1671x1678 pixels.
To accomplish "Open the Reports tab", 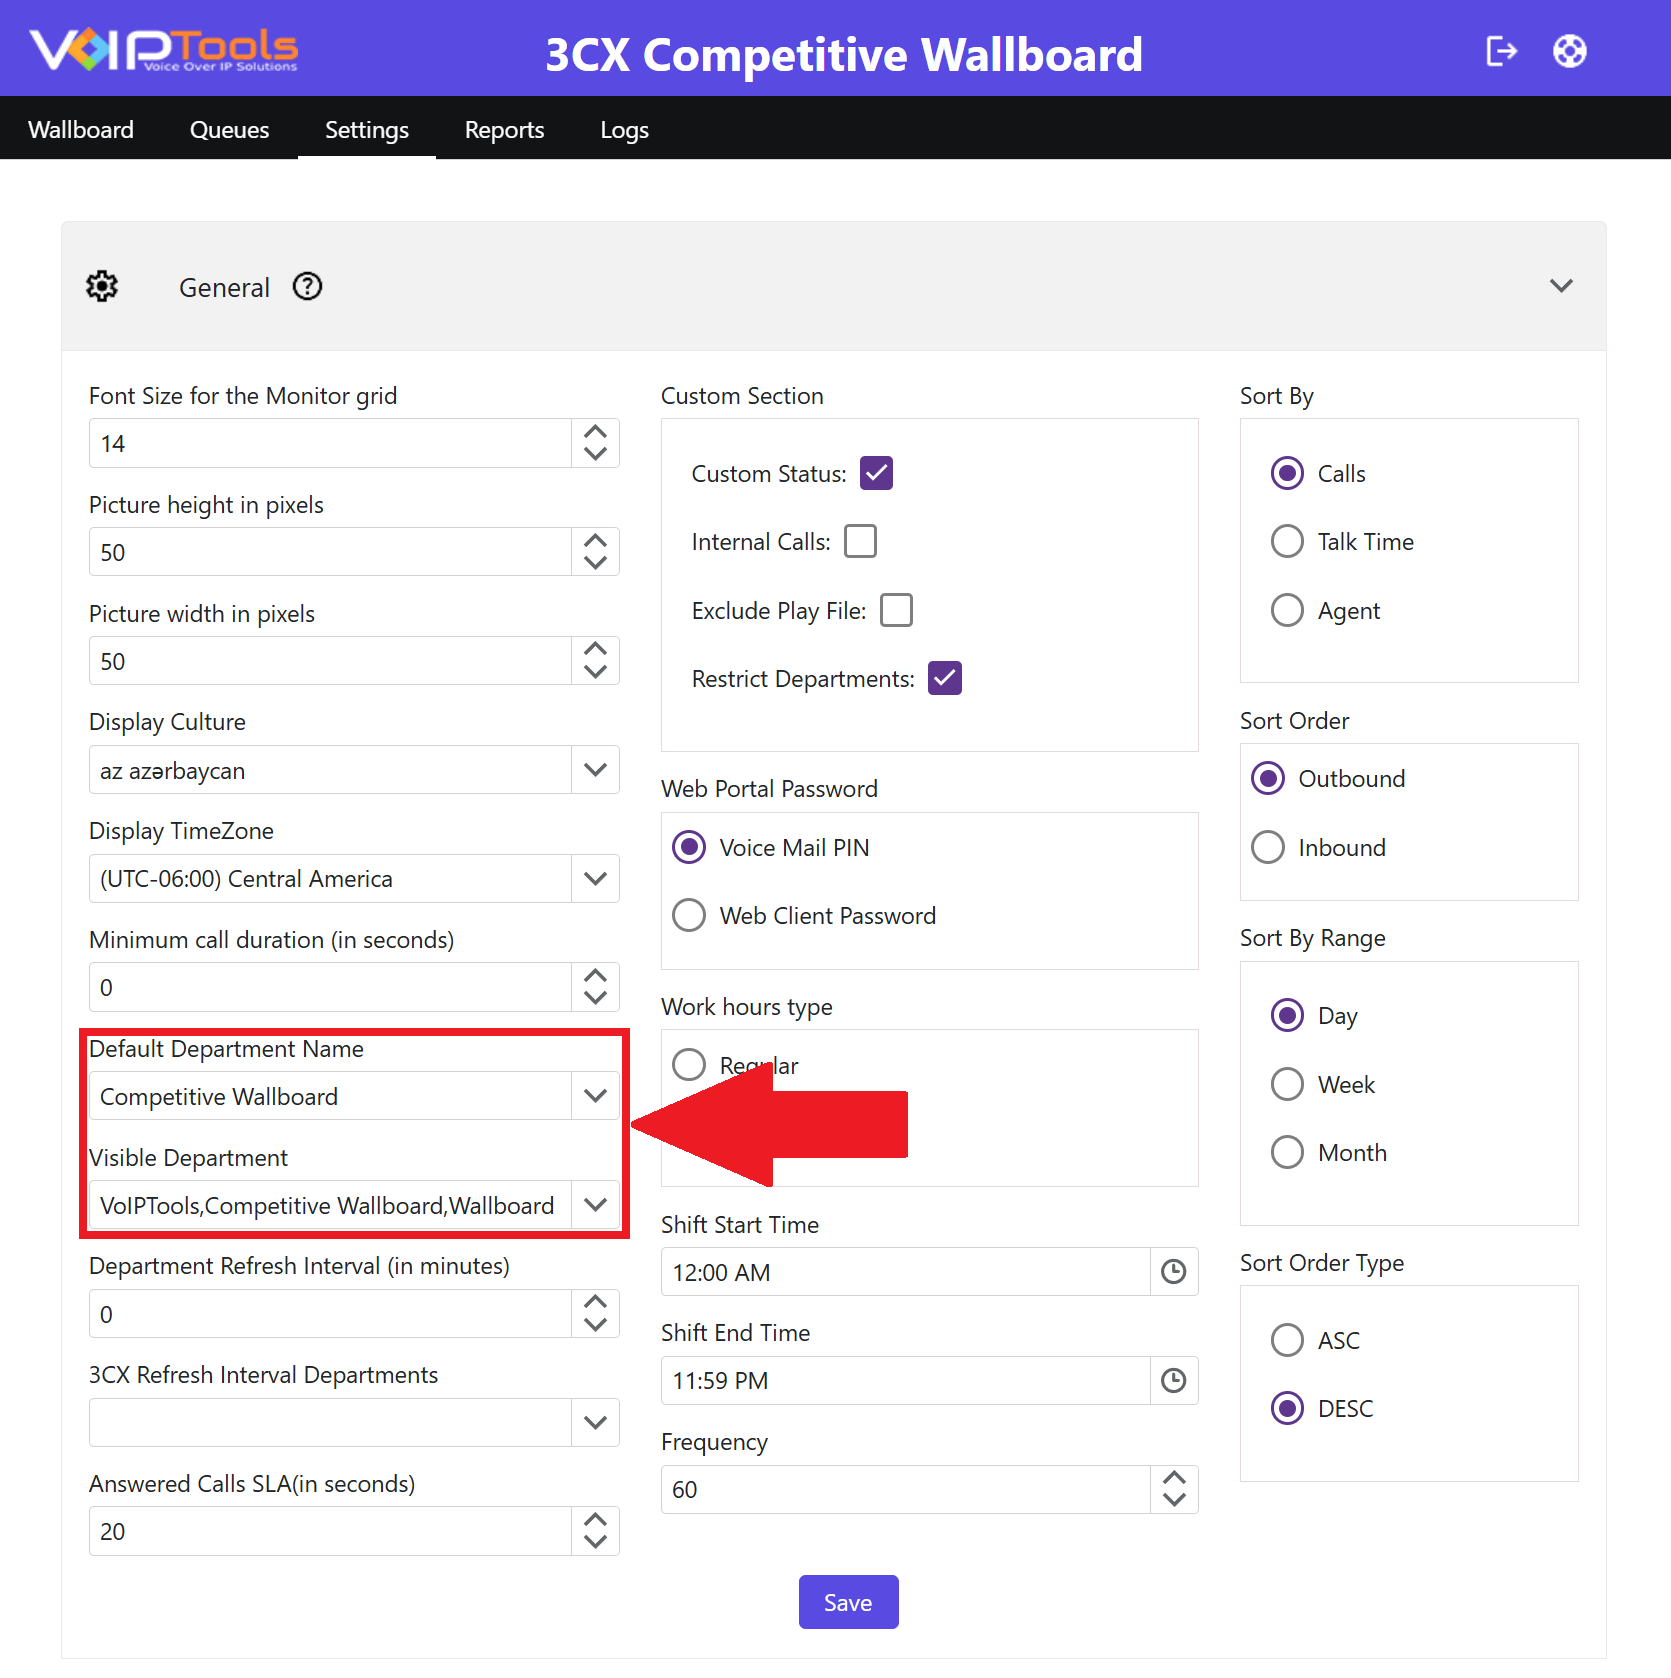I will [x=504, y=130].
